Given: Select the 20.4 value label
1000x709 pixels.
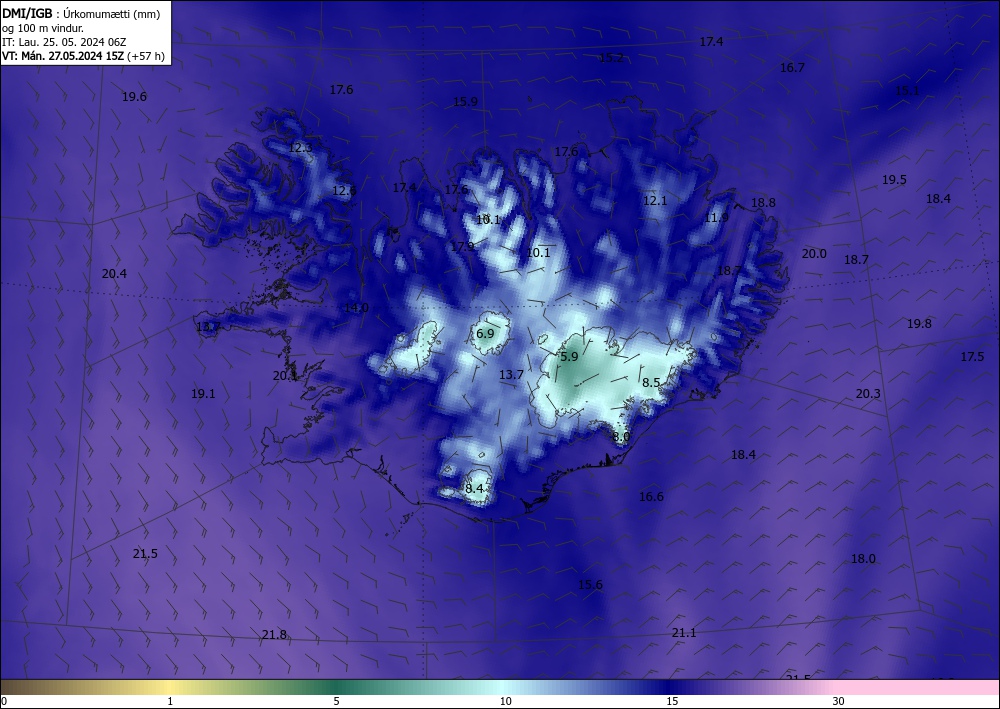Looking at the screenshot, I should click(x=114, y=274).
